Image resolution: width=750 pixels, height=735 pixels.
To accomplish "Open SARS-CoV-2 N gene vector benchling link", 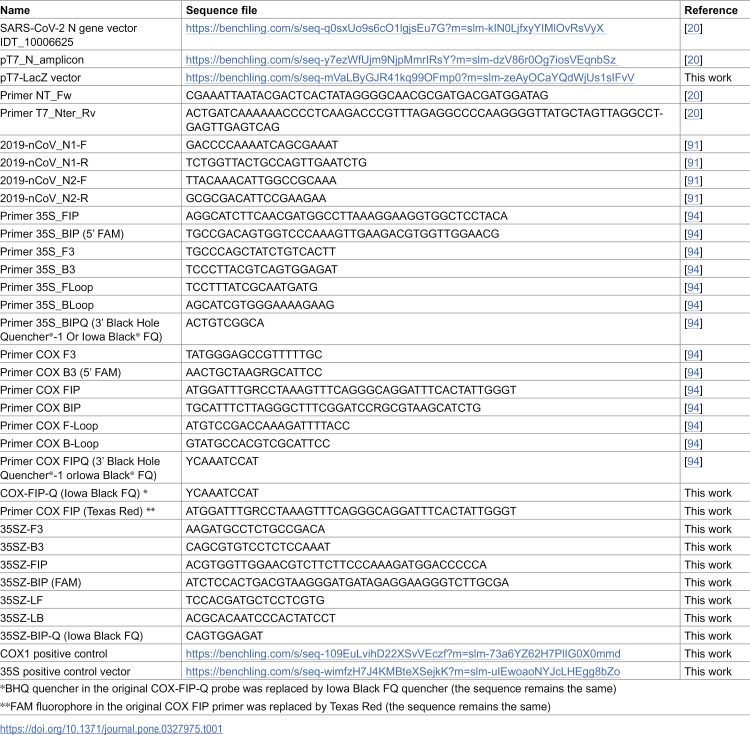I will point(395,28).
